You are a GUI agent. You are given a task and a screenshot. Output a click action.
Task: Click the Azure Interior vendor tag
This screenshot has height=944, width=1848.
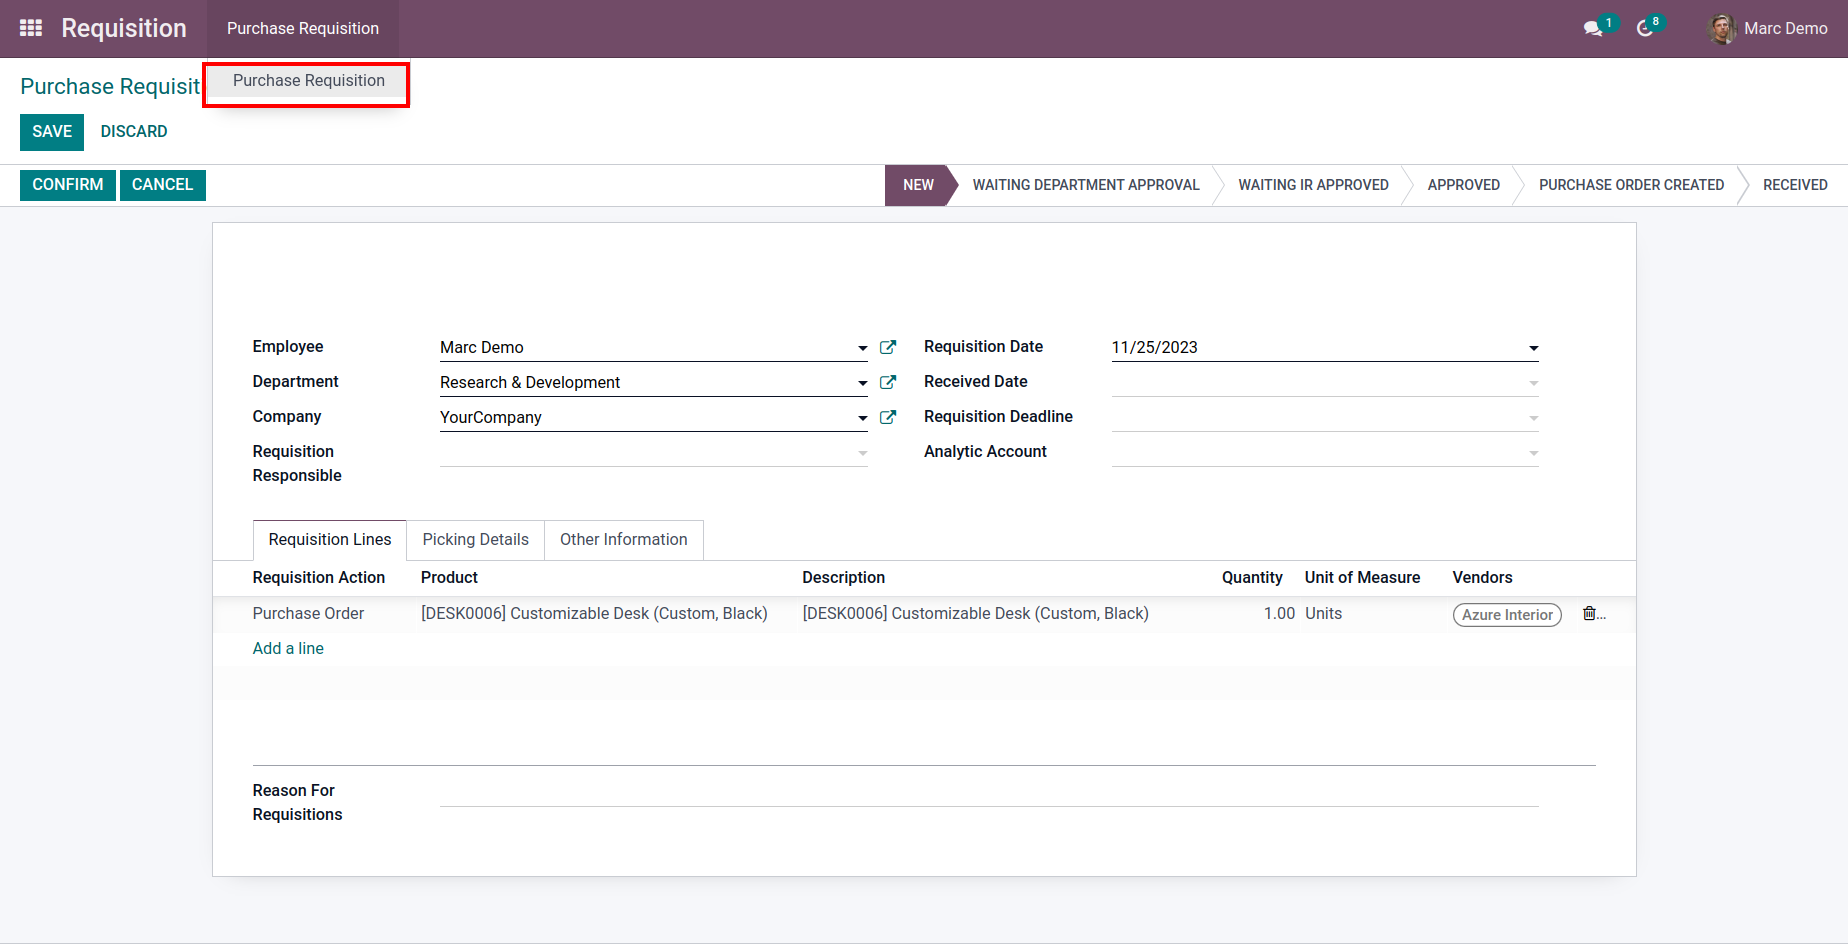1507,615
